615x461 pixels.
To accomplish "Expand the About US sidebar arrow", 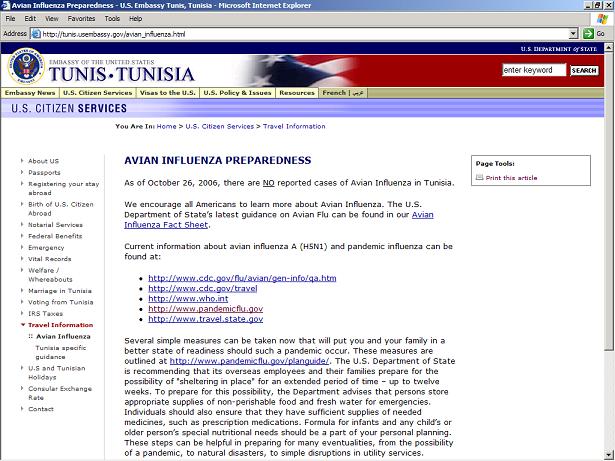I will tap(22, 160).
